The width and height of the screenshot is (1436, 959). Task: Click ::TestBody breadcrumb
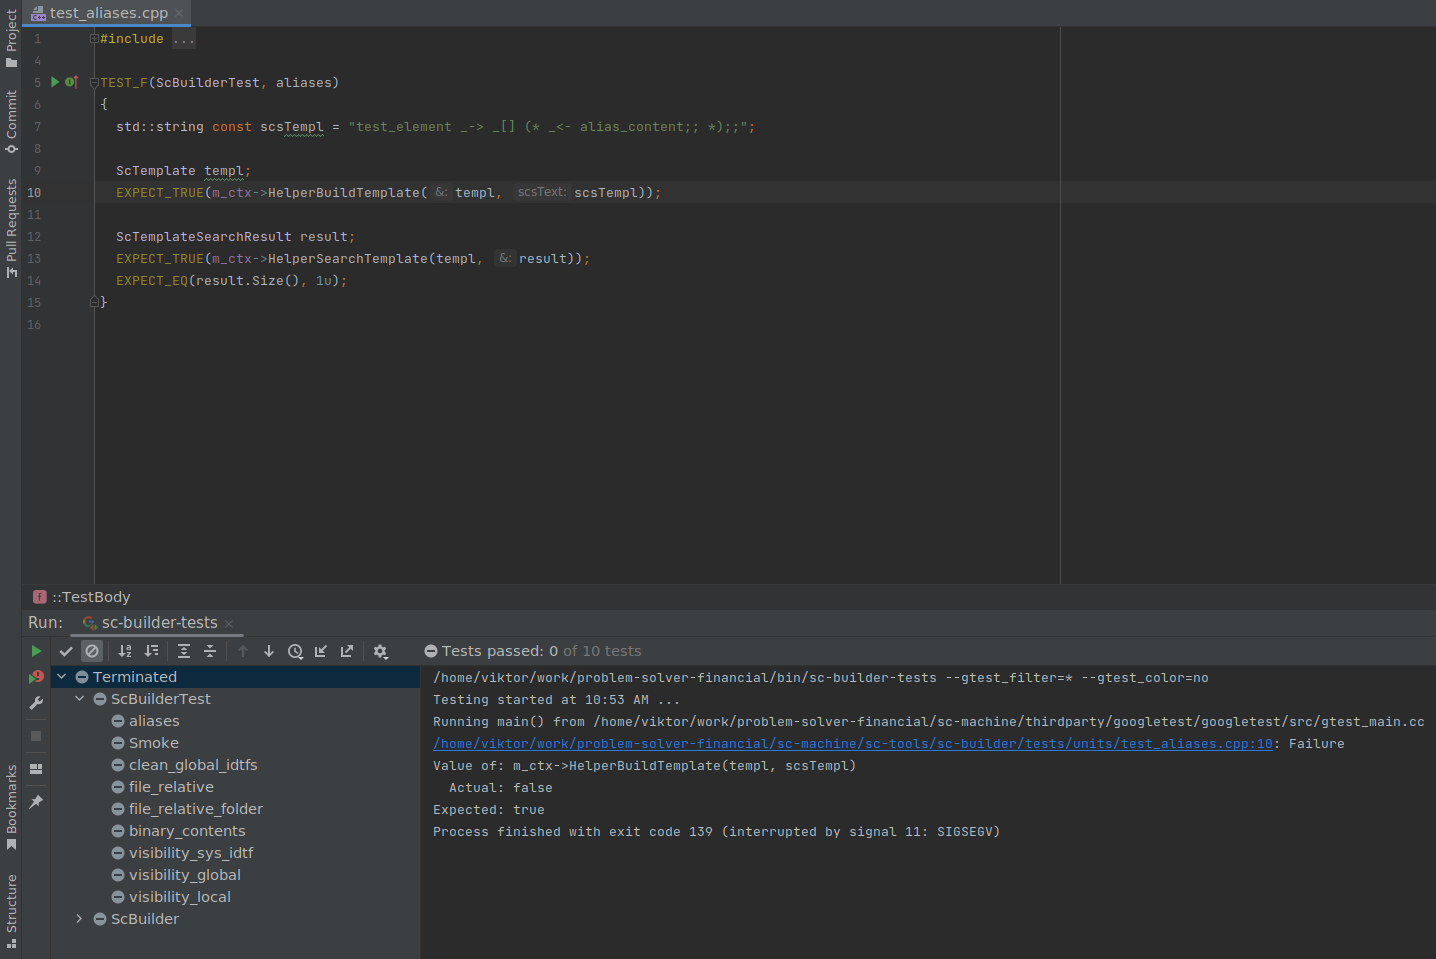[91, 597]
